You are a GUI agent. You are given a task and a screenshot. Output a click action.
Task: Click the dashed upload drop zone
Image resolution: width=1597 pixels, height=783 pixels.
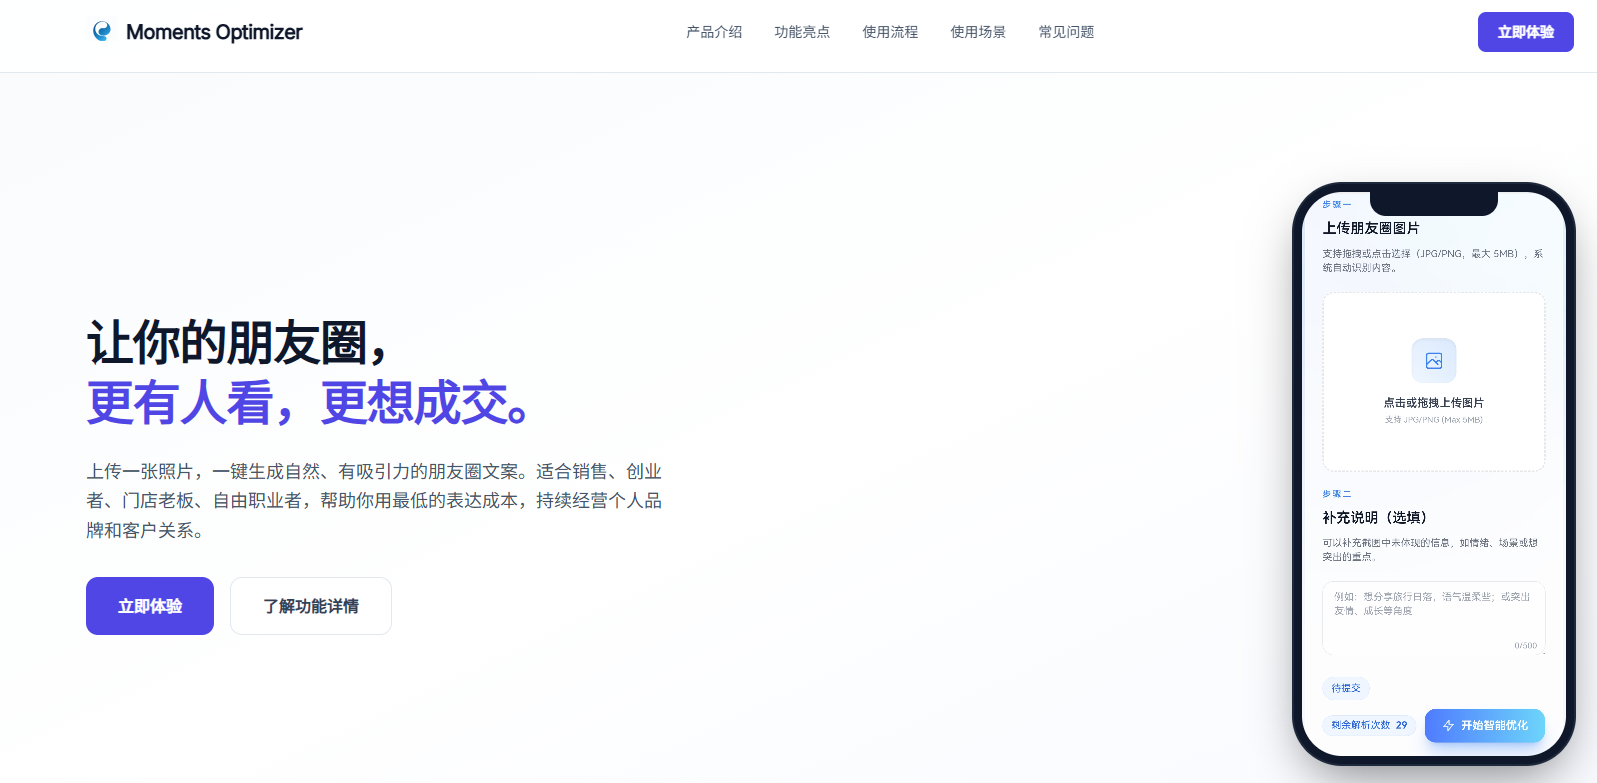click(x=1434, y=382)
